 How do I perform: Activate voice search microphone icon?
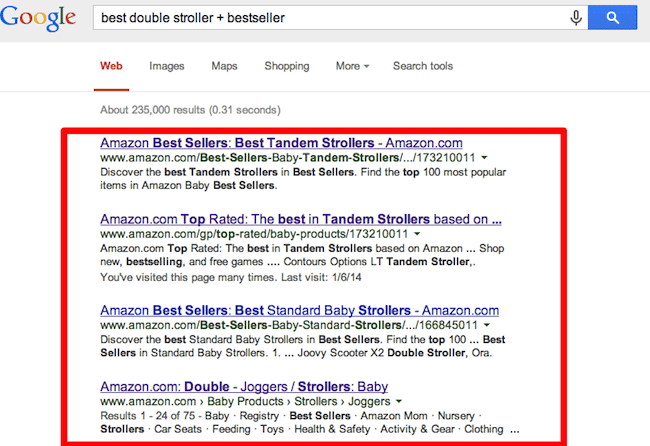coord(576,17)
